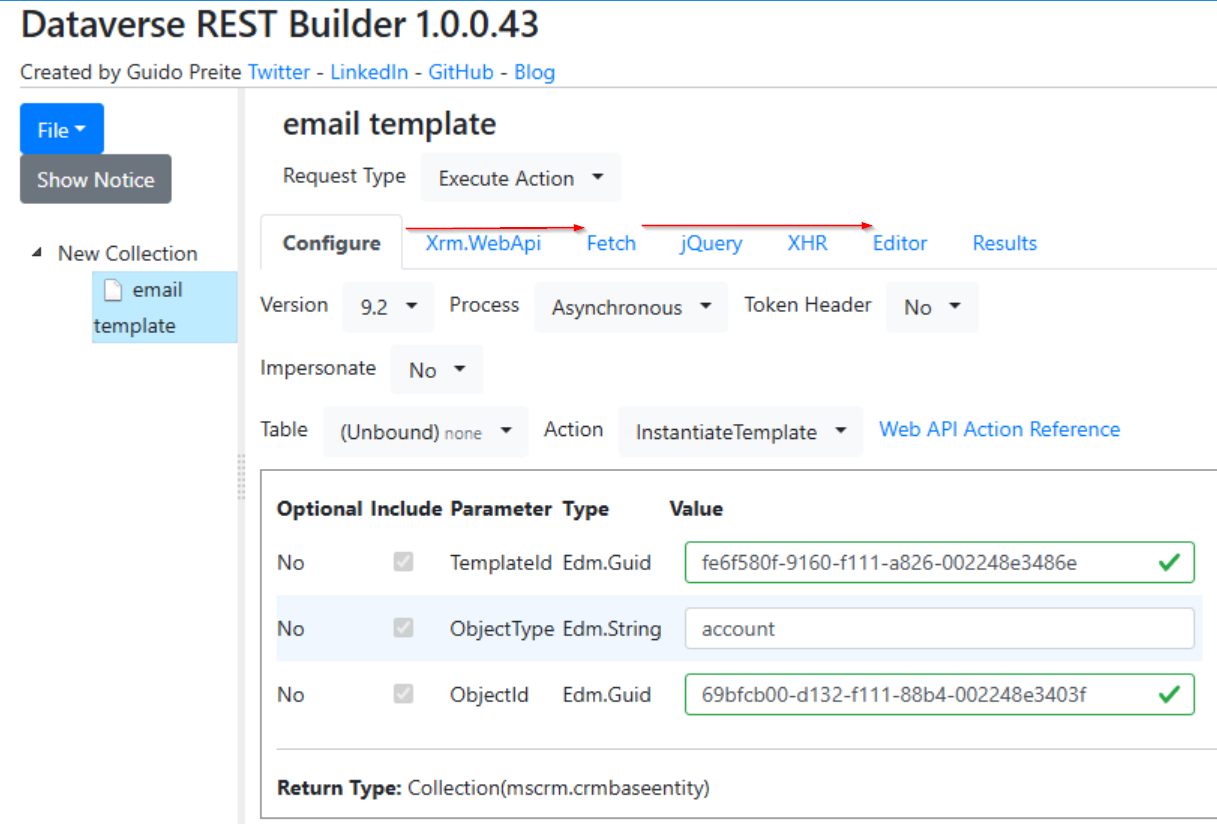The image size is (1217, 824).
Task: Switch to the Results tab
Action: (x=1004, y=243)
